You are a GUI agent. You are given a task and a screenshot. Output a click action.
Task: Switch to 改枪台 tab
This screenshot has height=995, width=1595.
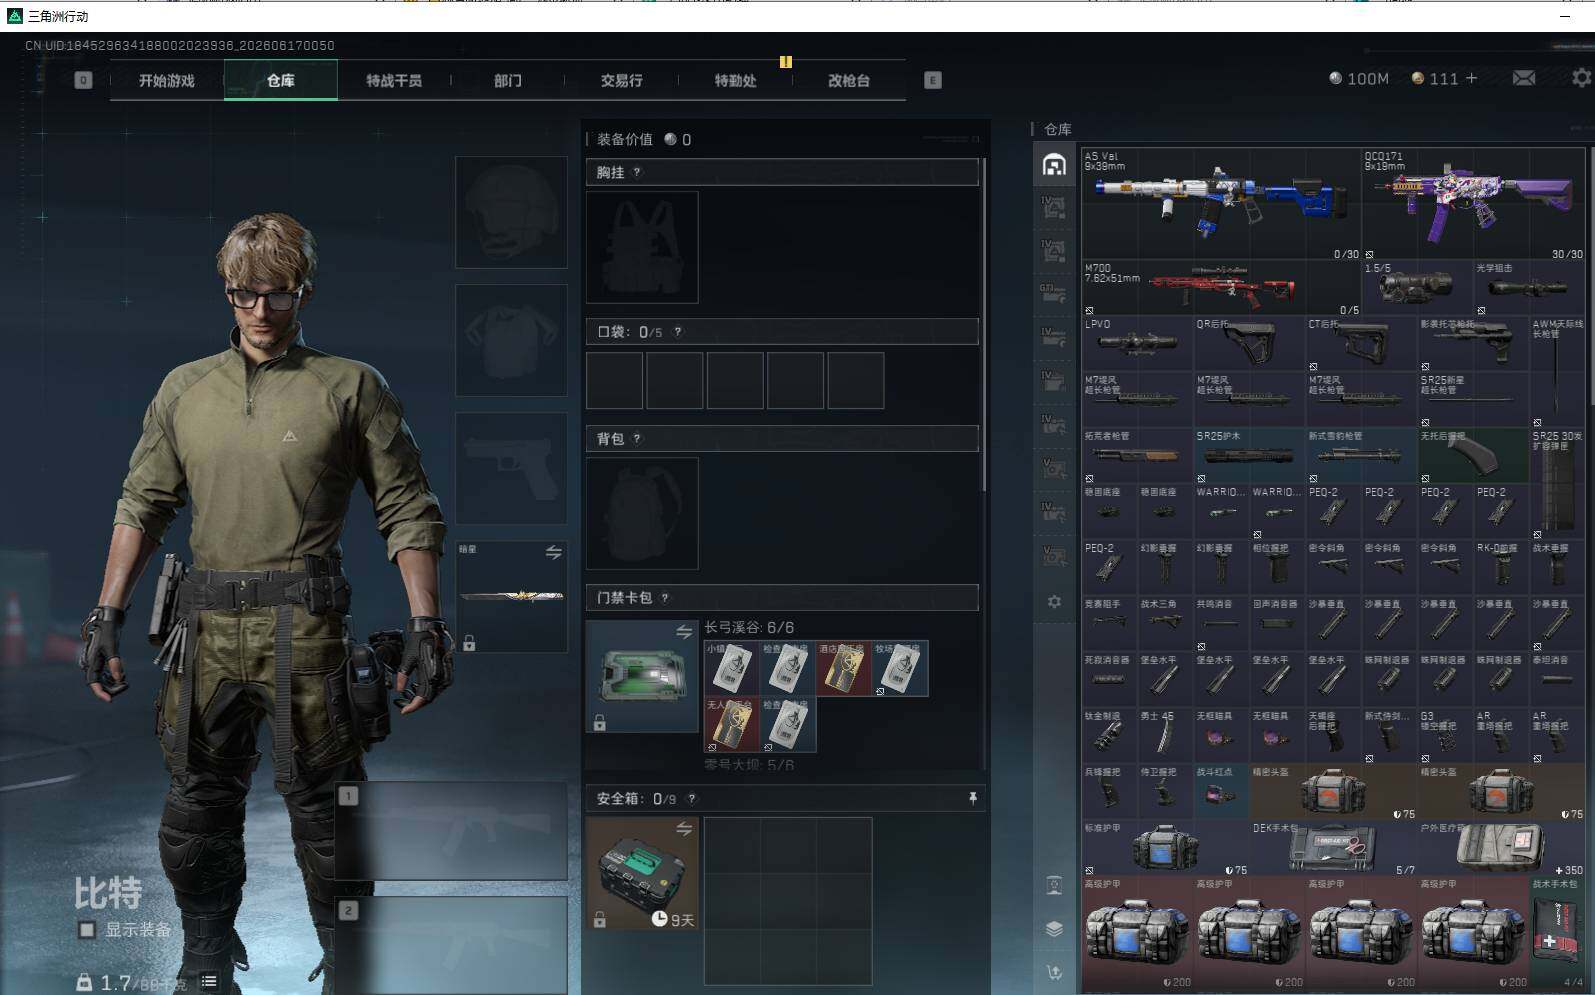click(x=849, y=80)
